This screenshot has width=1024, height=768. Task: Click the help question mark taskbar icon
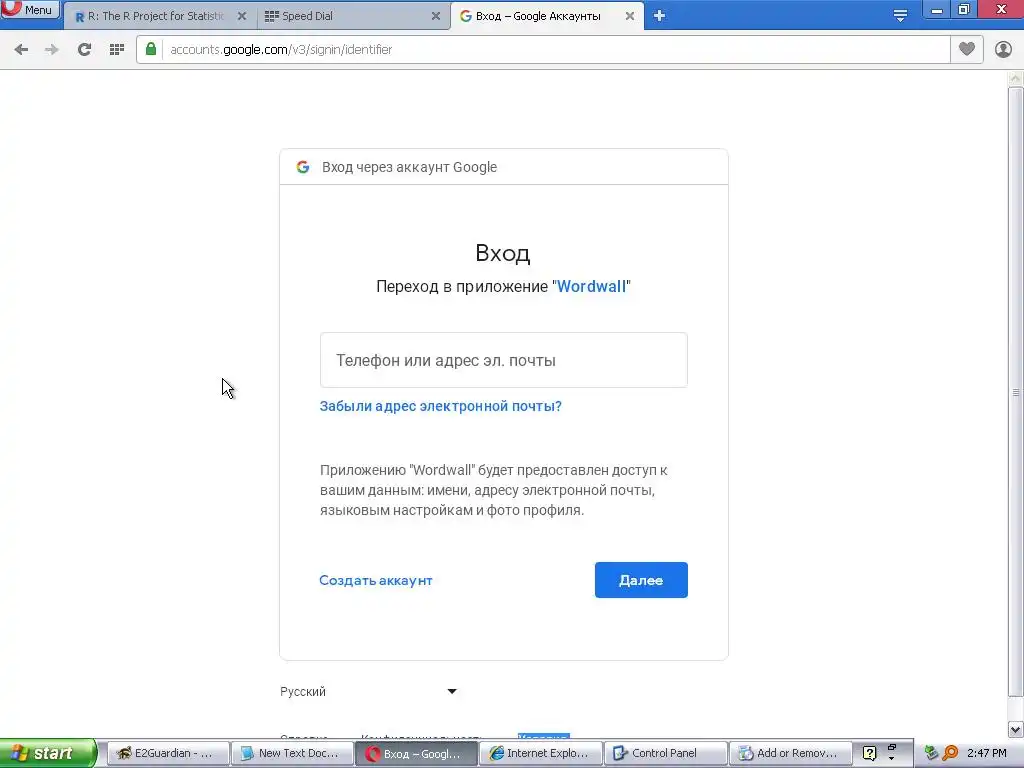[x=869, y=754]
